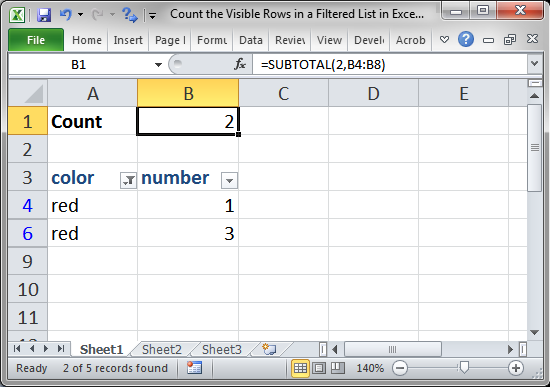Go to previous sheet with navigation arrow
This screenshot has height=387, width=550.
click(32, 349)
